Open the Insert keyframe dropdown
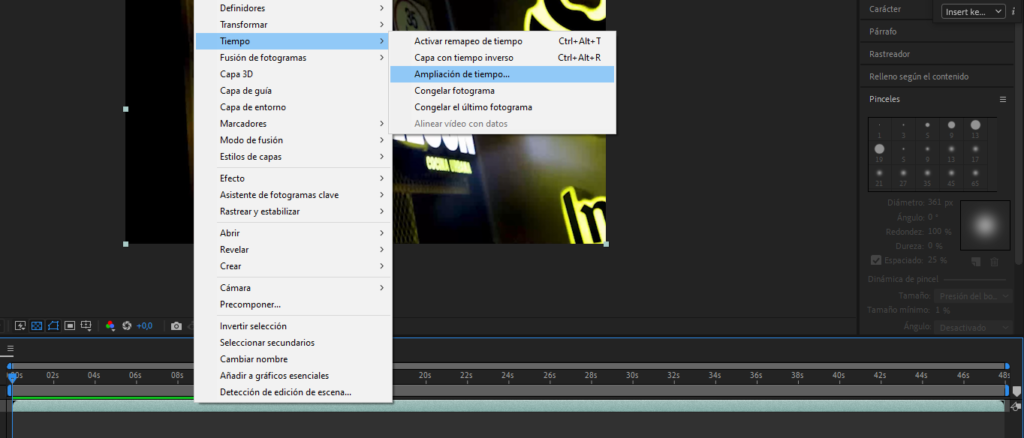 pyautogui.click(x=971, y=11)
